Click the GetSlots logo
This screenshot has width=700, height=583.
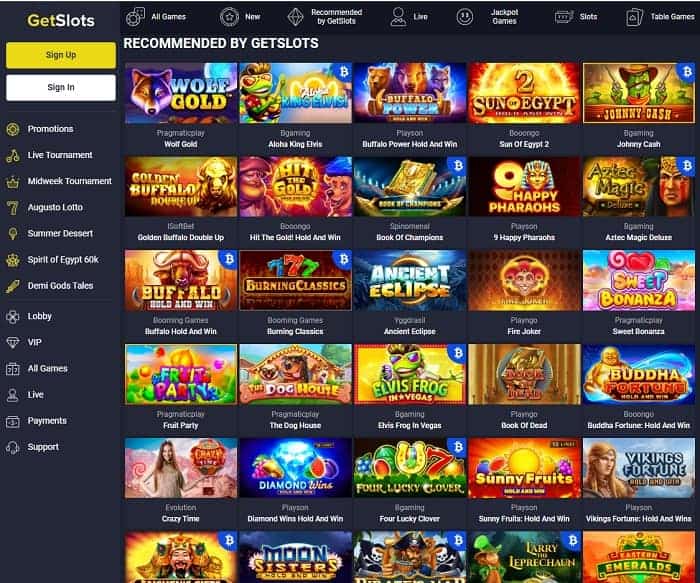point(61,21)
